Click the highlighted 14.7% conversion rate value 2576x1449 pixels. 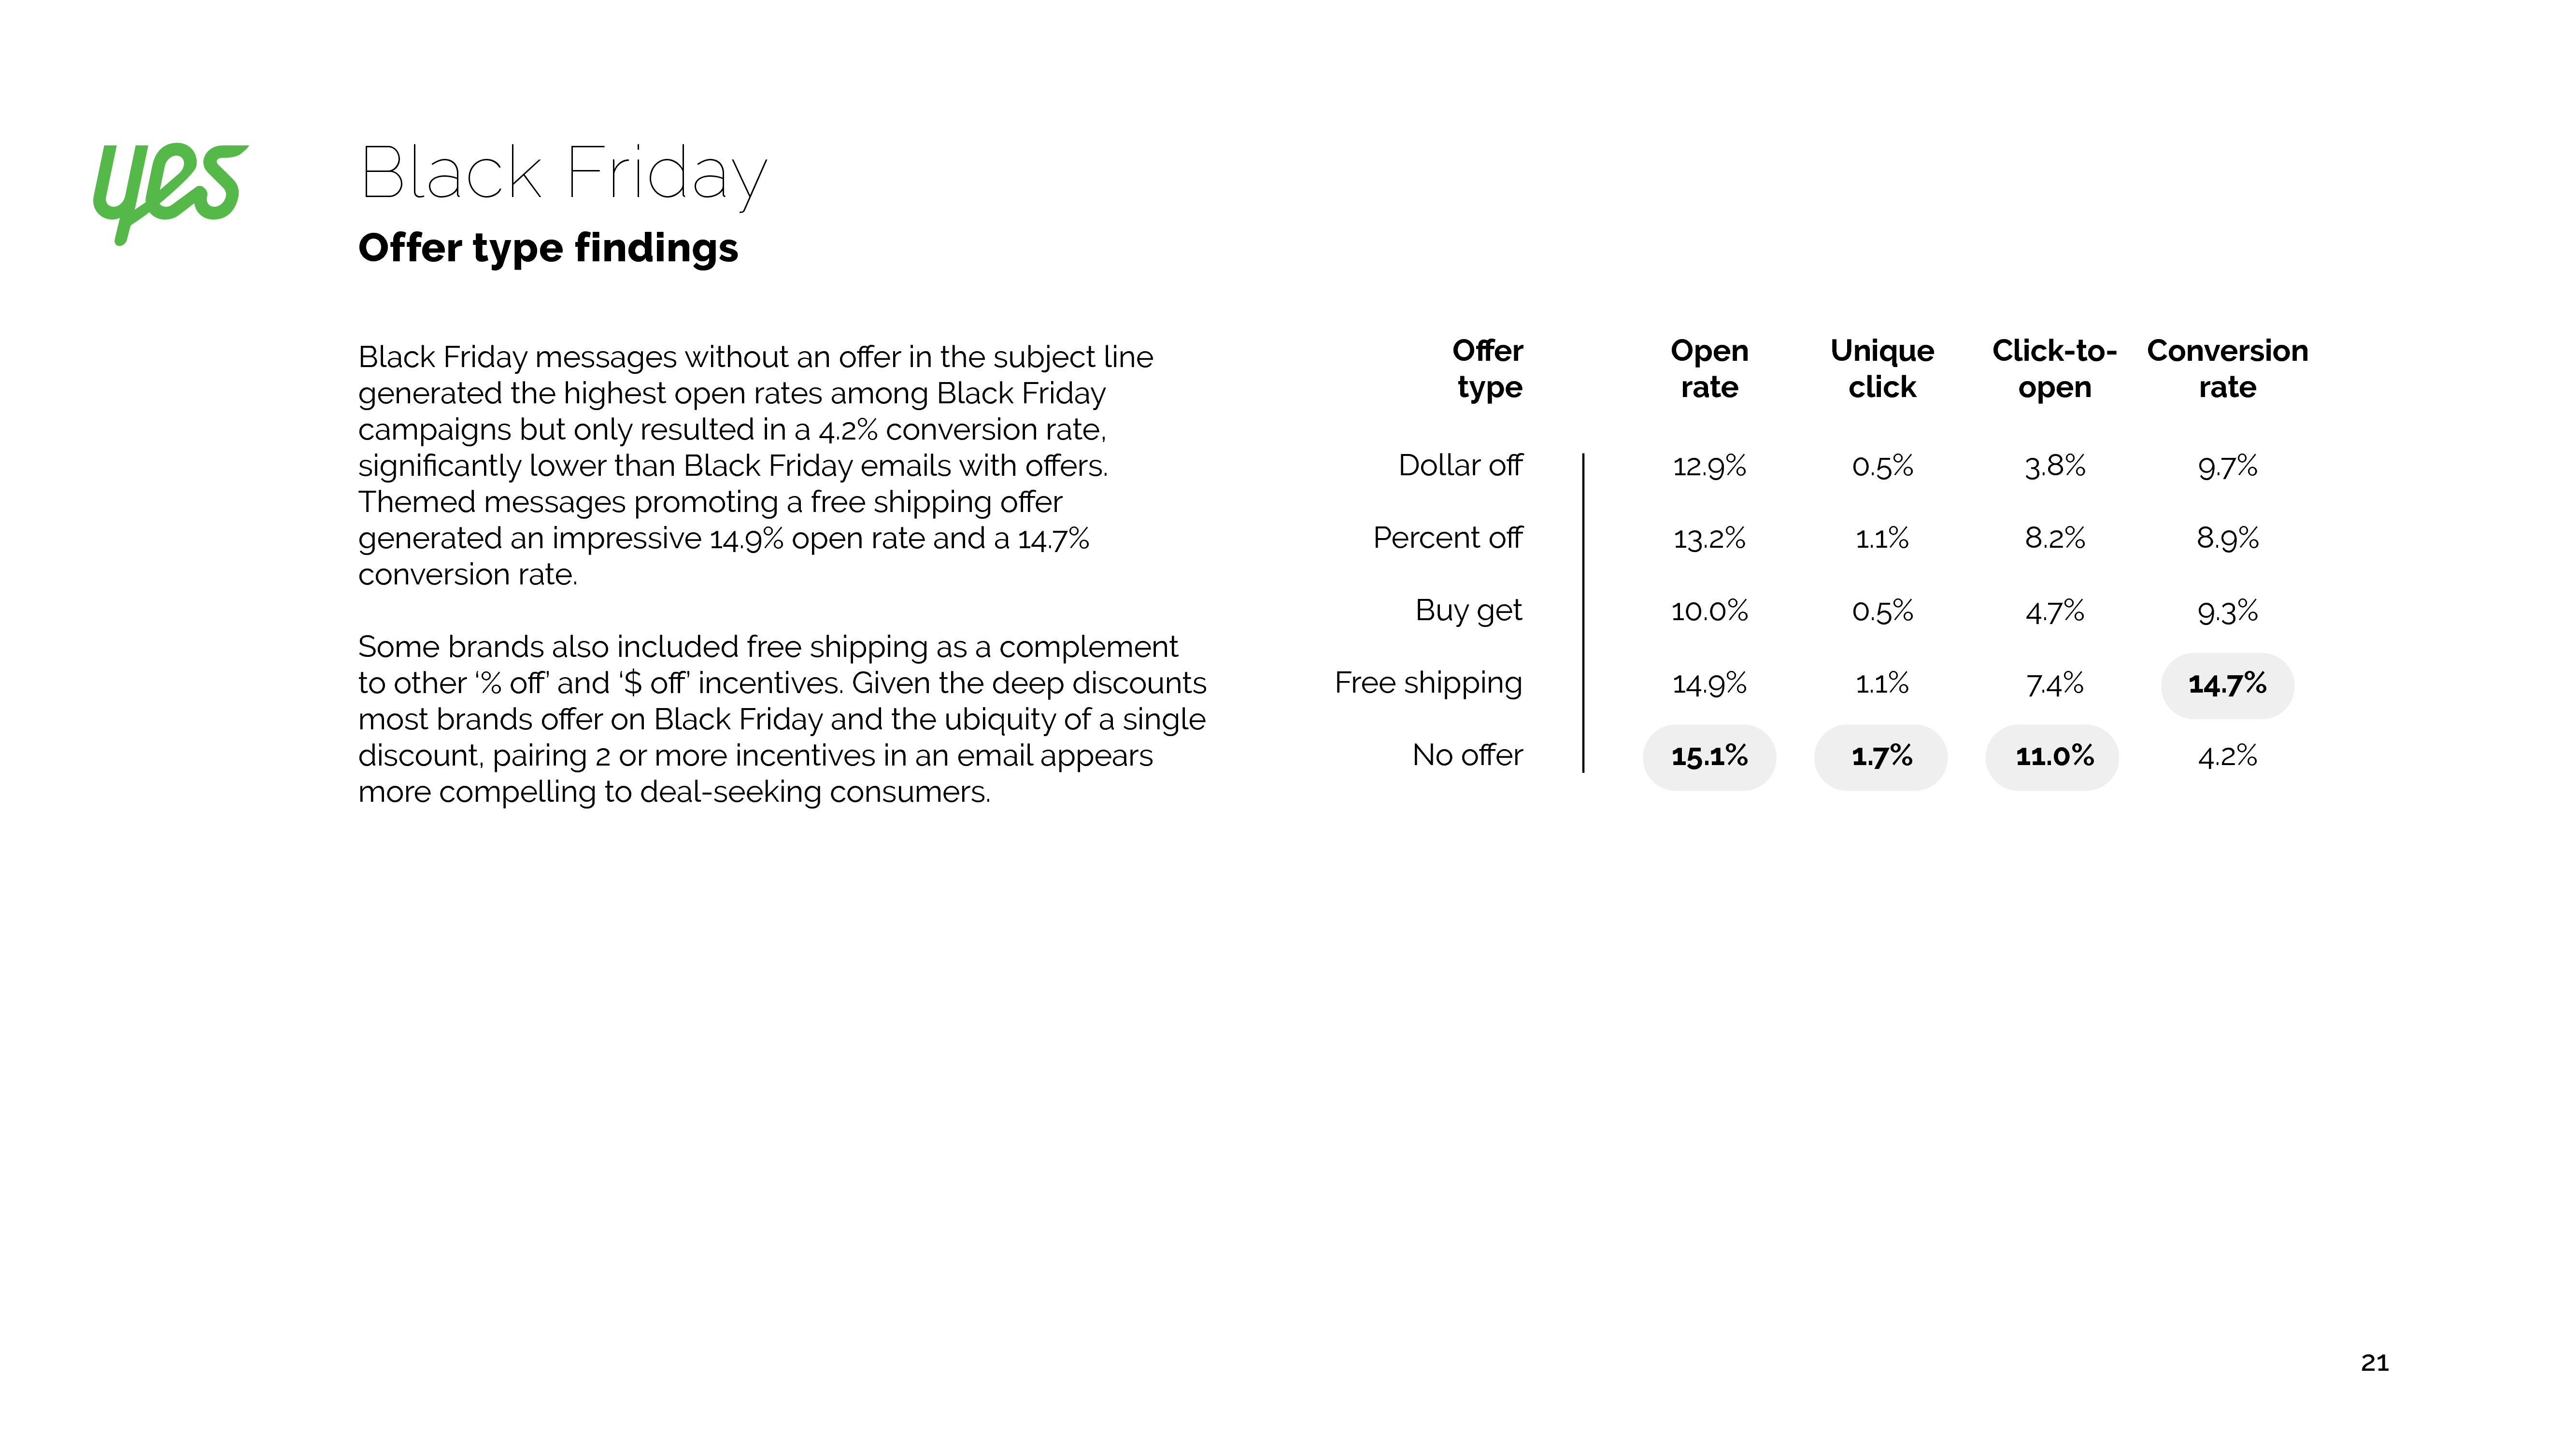2227,685
